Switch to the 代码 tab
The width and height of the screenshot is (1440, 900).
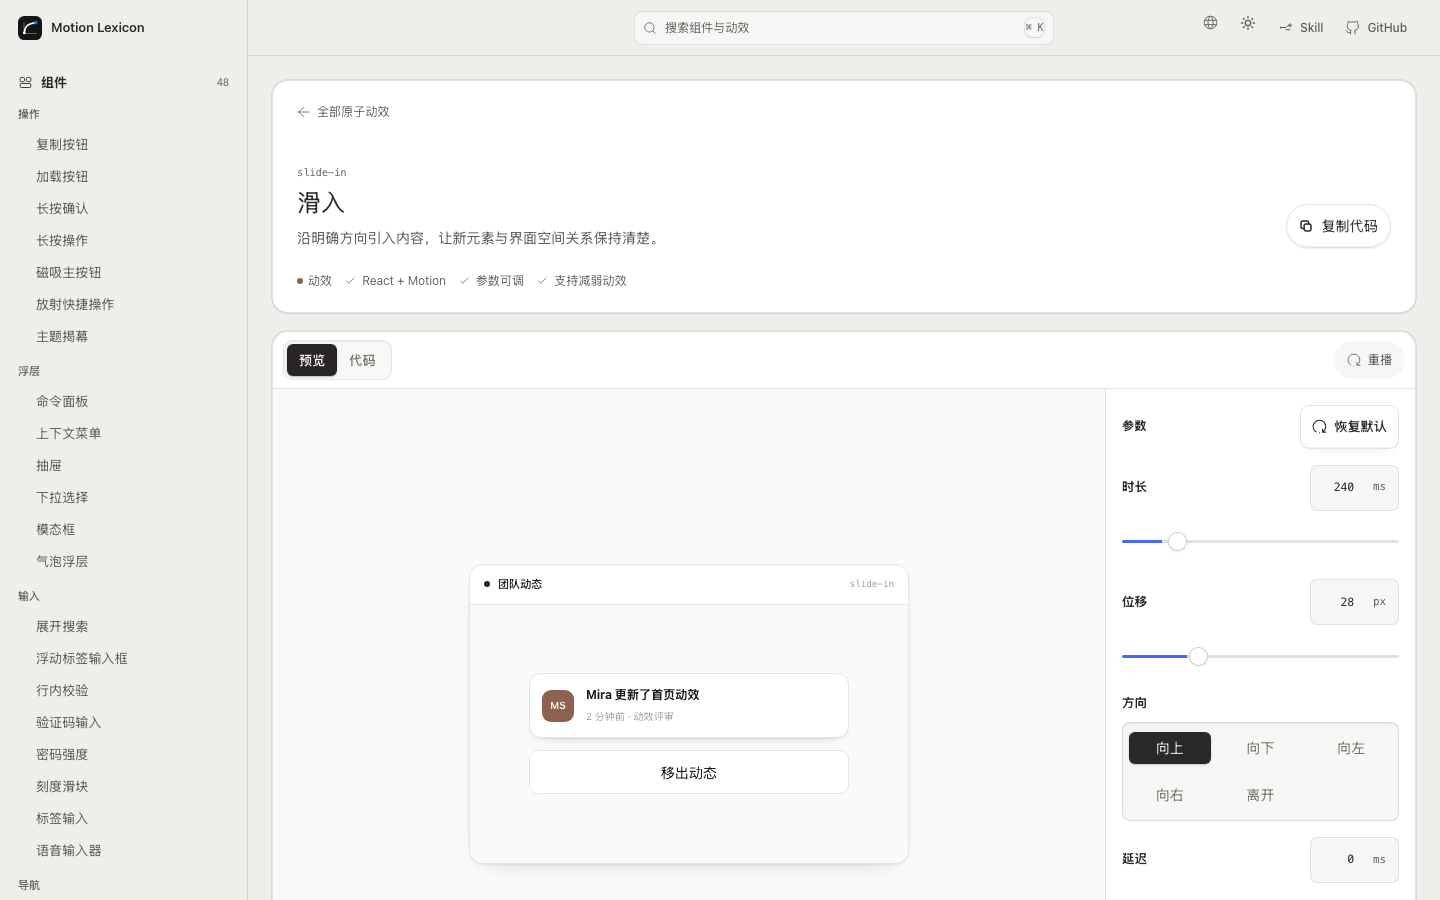[x=362, y=360]
